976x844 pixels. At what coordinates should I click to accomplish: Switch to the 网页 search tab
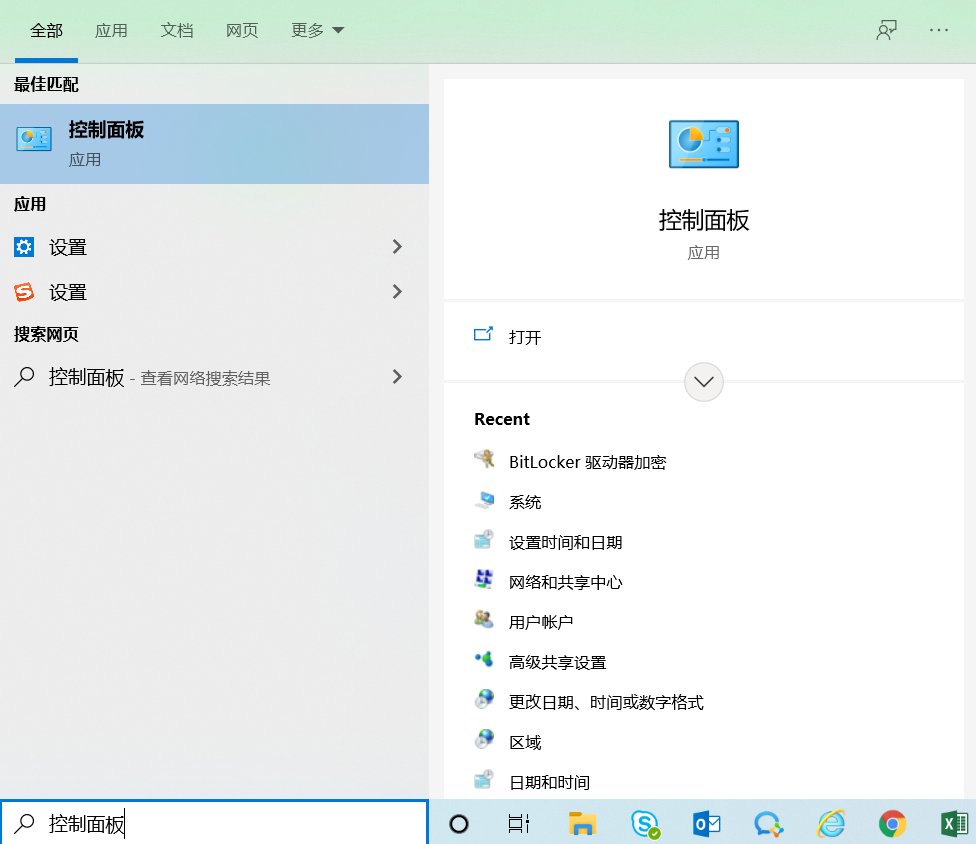click(x=241, y=30)
